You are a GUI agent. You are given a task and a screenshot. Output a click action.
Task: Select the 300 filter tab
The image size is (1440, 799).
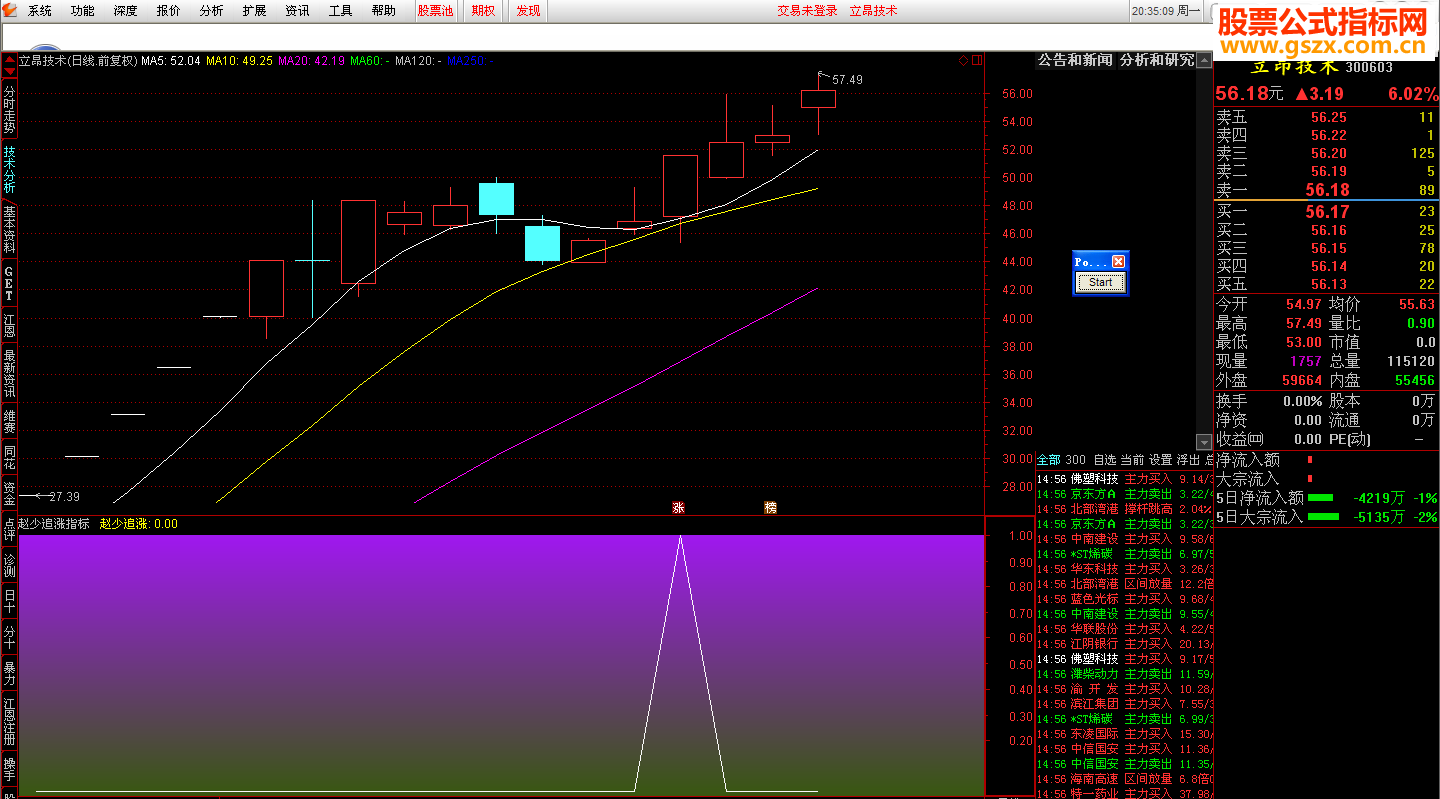[1075, 460]
